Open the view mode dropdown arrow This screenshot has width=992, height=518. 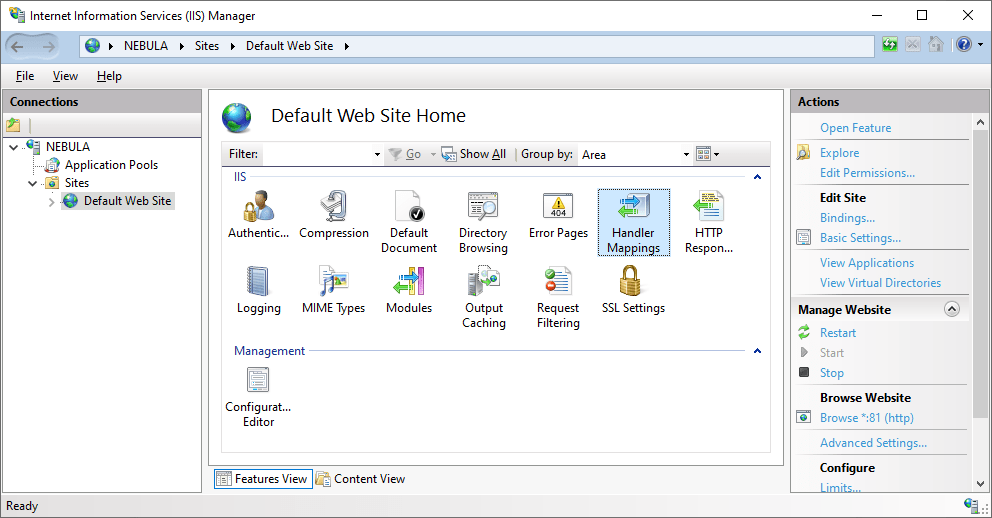tap(716, 154)
